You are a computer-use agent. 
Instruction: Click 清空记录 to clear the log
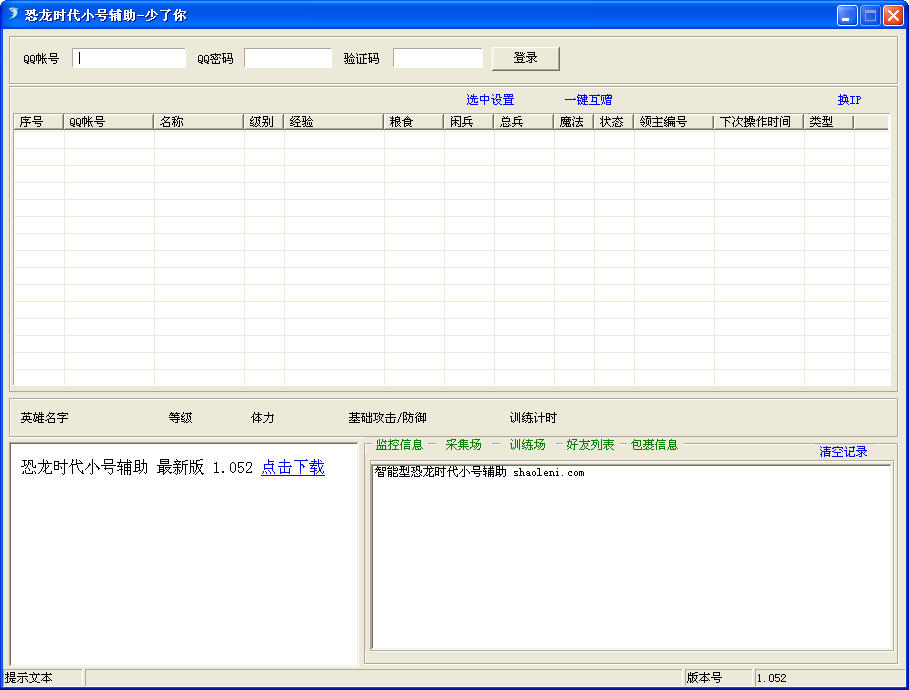843,452
